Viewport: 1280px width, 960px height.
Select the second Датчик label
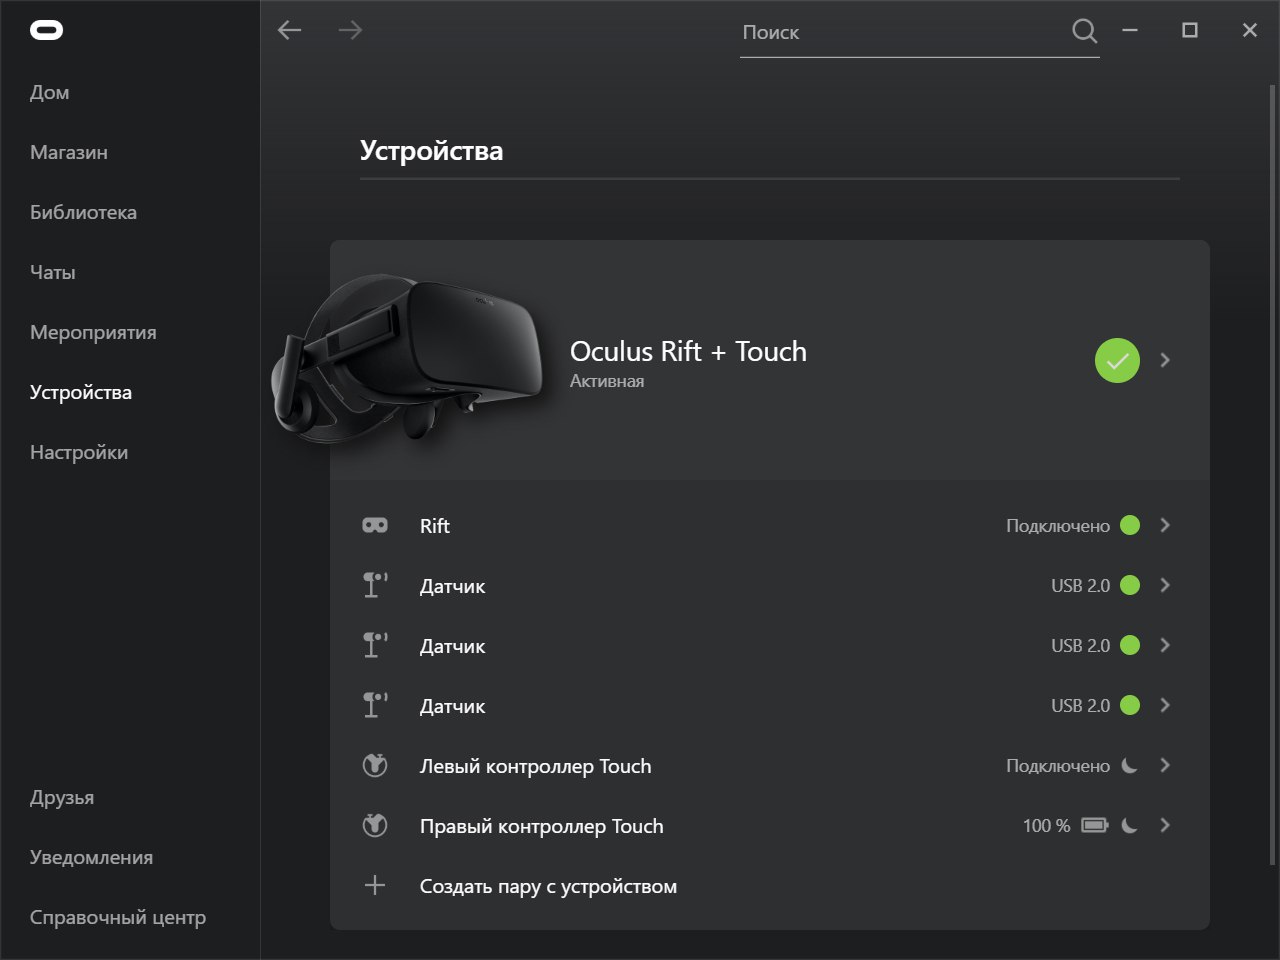(x=452, y=646)
